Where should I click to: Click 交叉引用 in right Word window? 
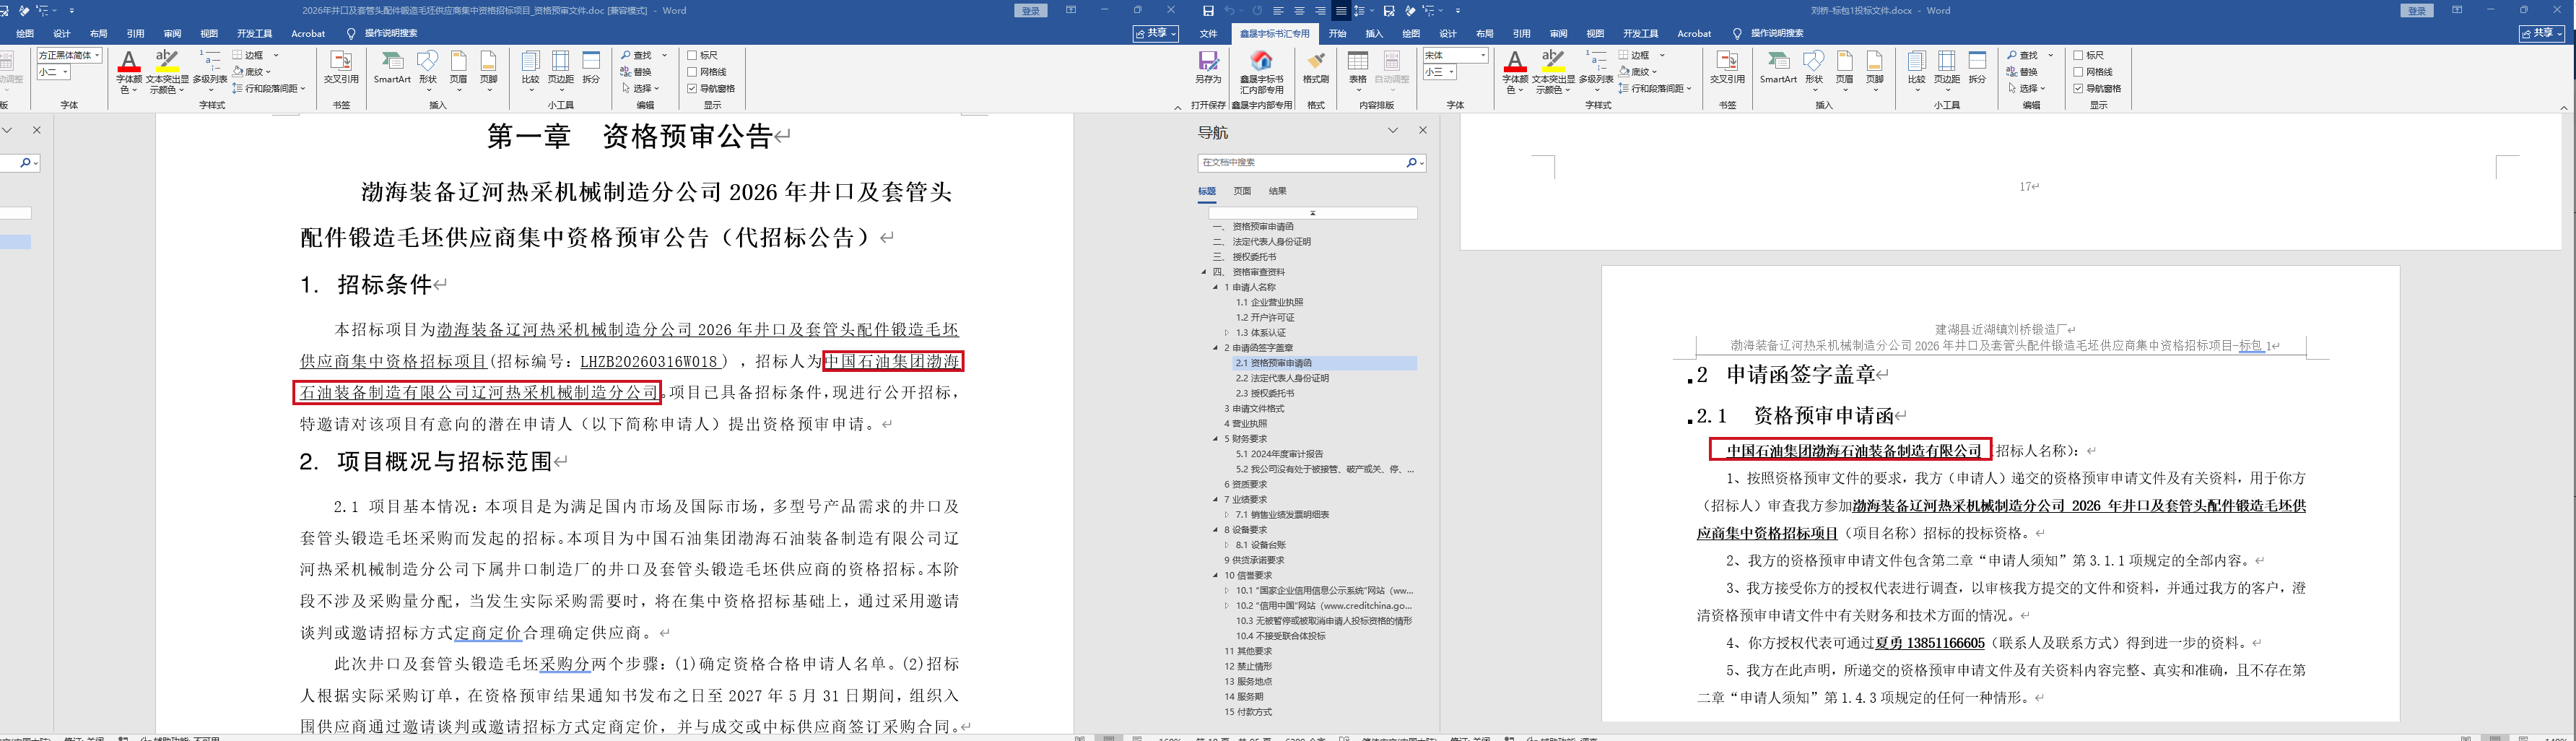coord(1727,68)
